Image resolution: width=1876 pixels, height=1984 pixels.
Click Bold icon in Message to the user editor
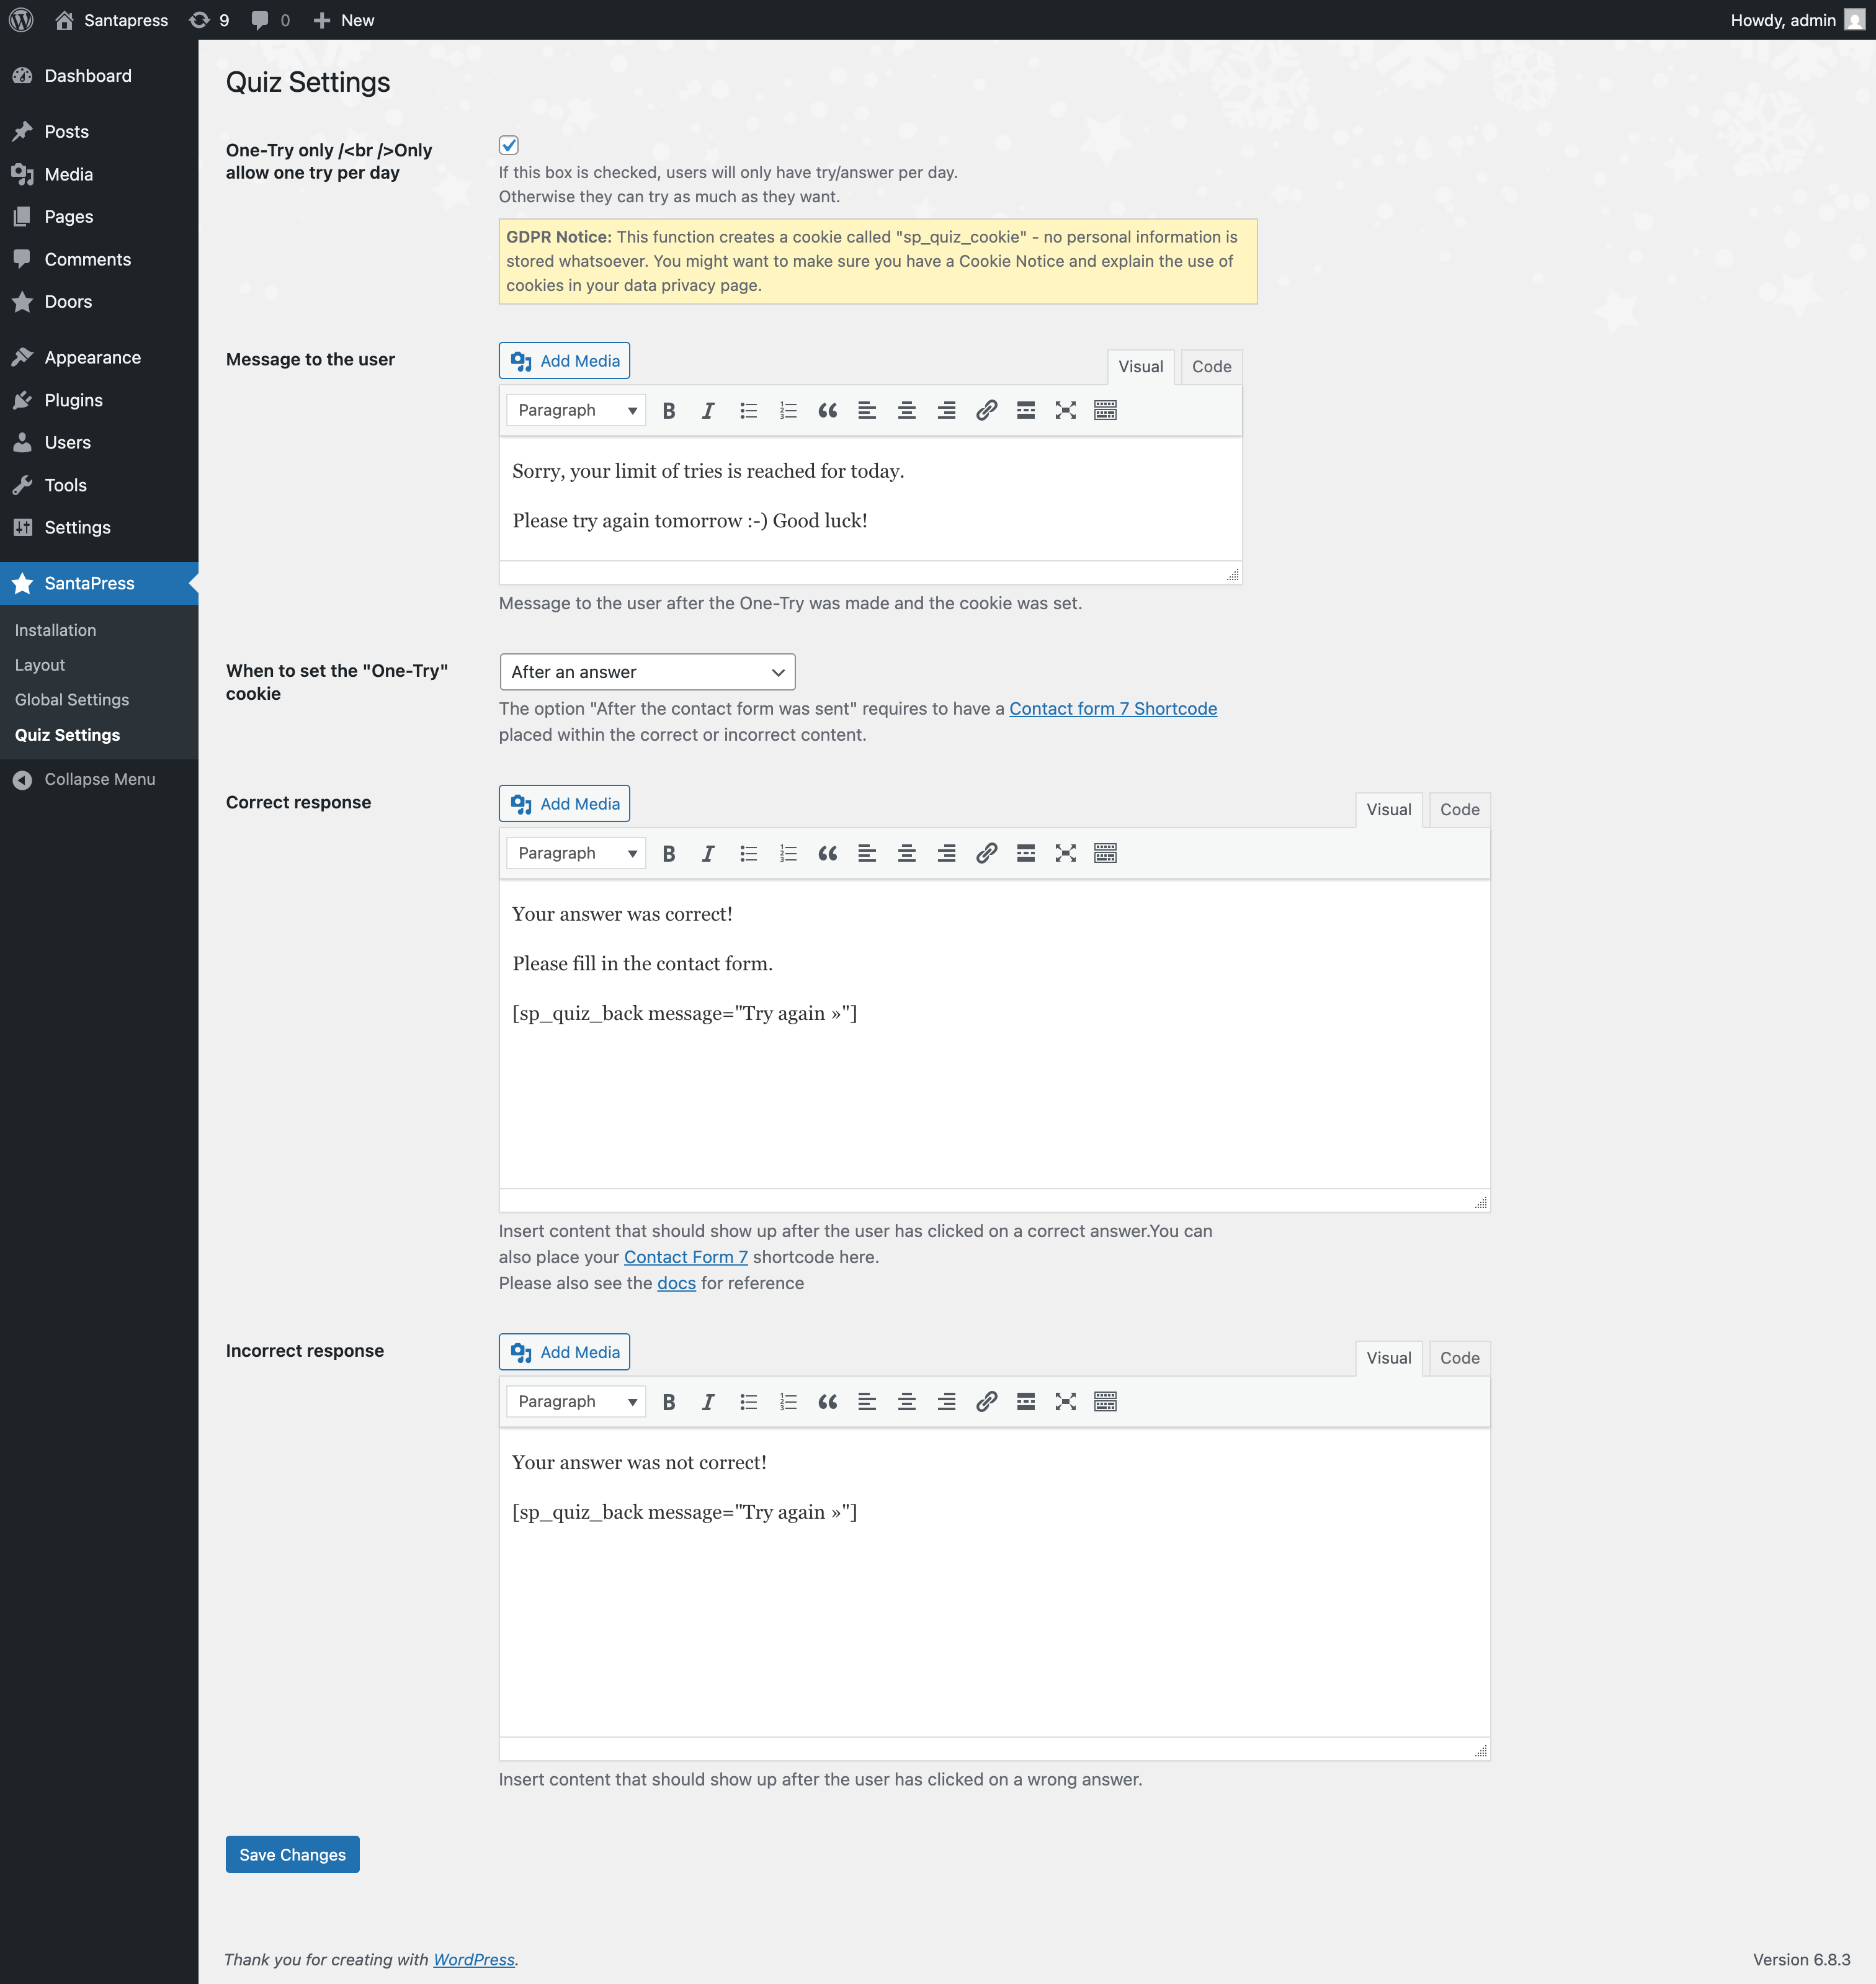[669, 410]
